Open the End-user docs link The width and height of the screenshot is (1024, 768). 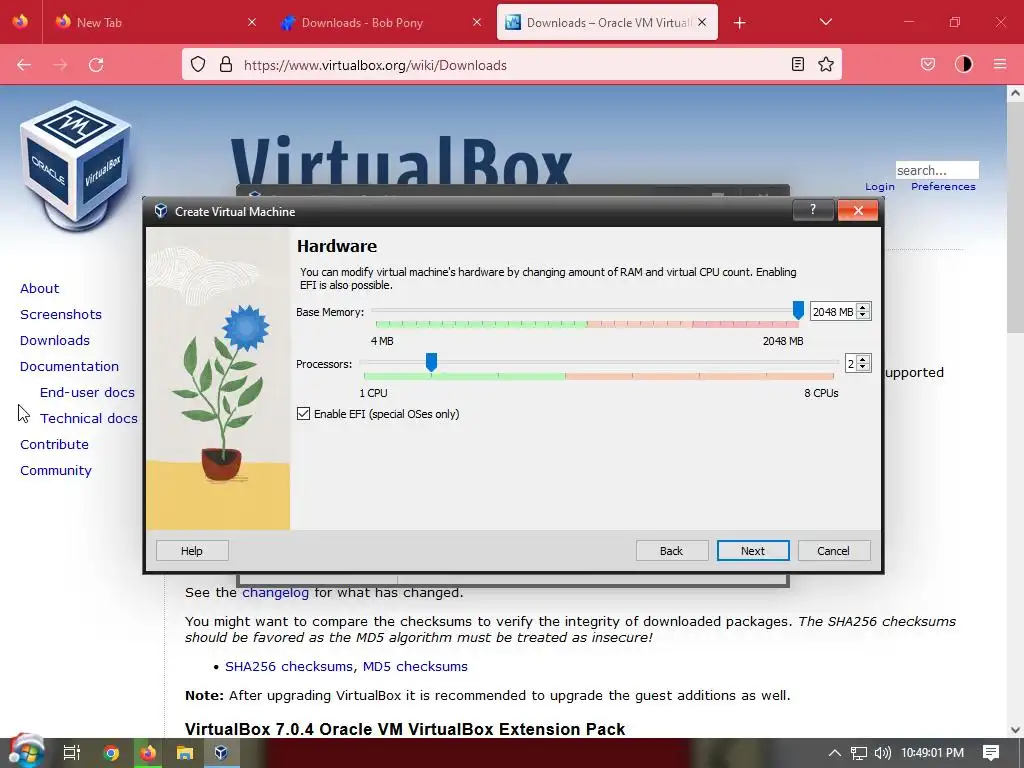tap(88, 392)
